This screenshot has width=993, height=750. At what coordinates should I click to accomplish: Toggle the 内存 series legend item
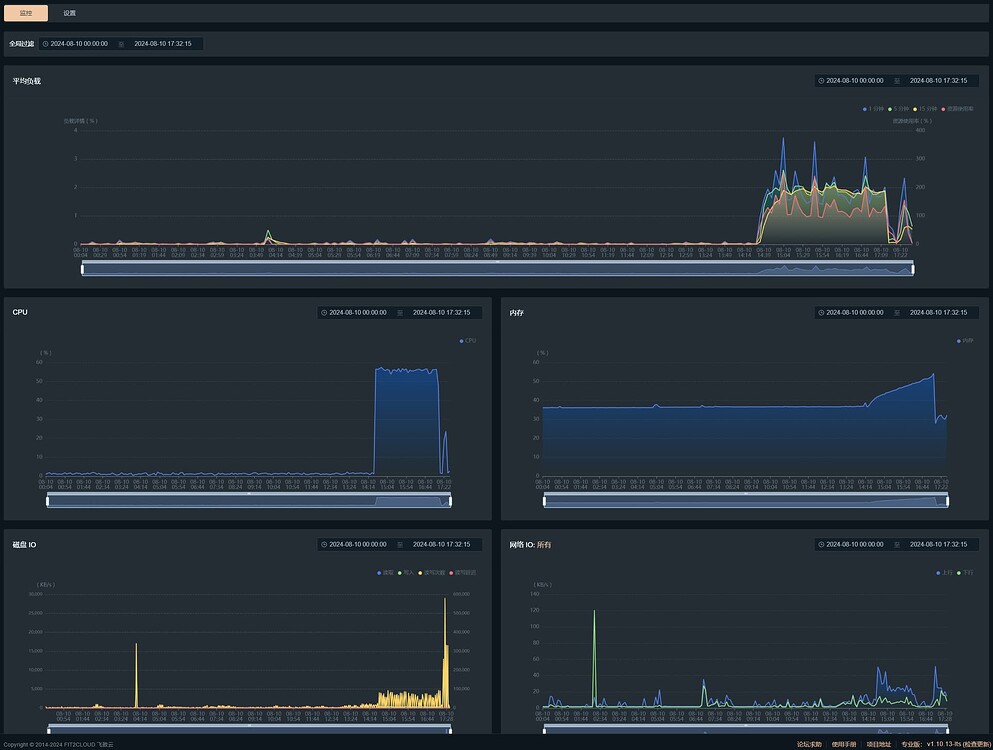[965, 341]
